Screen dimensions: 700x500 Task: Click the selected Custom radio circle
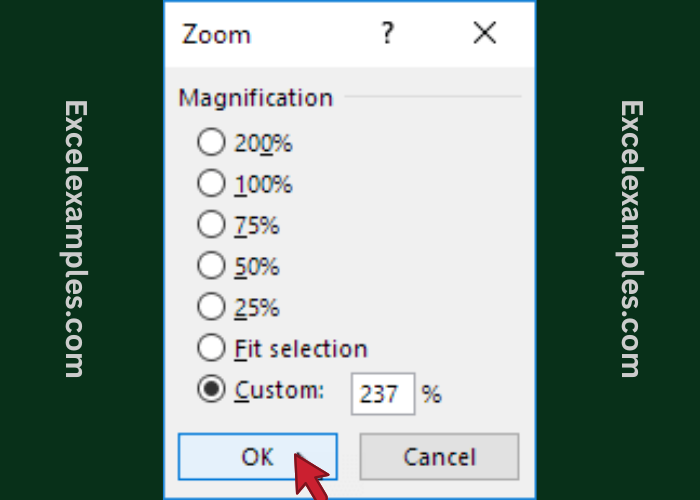click(x=211, y=390)
